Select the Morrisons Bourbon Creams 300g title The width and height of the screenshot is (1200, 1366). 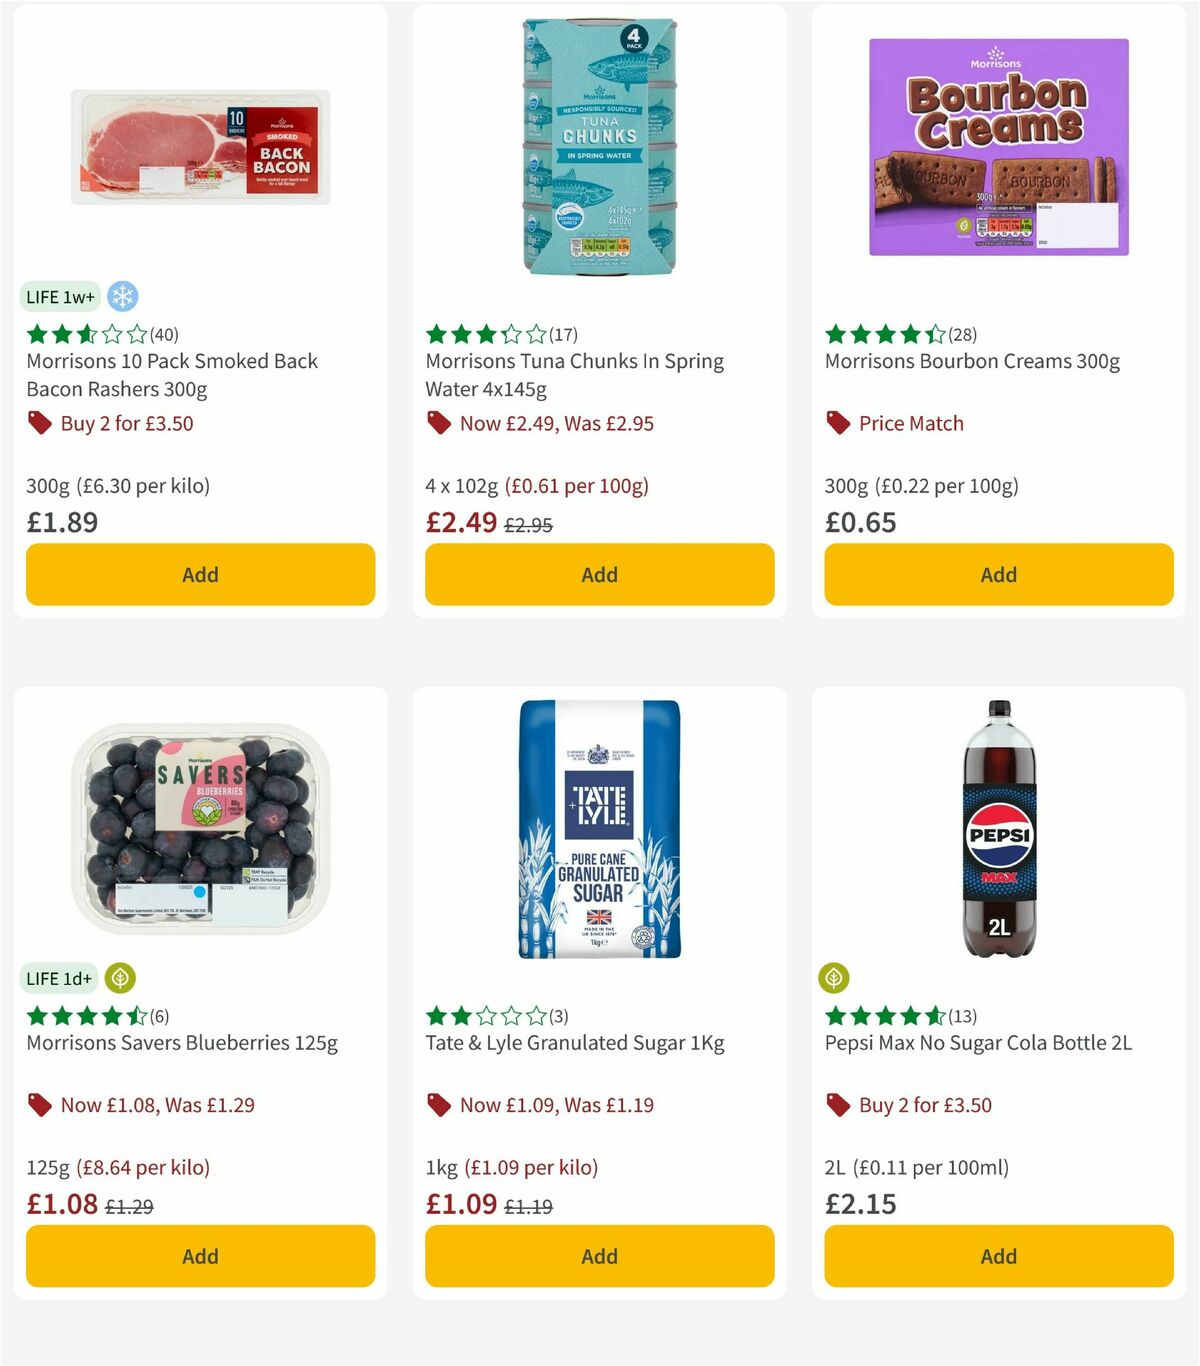click(x=972, y=361)
